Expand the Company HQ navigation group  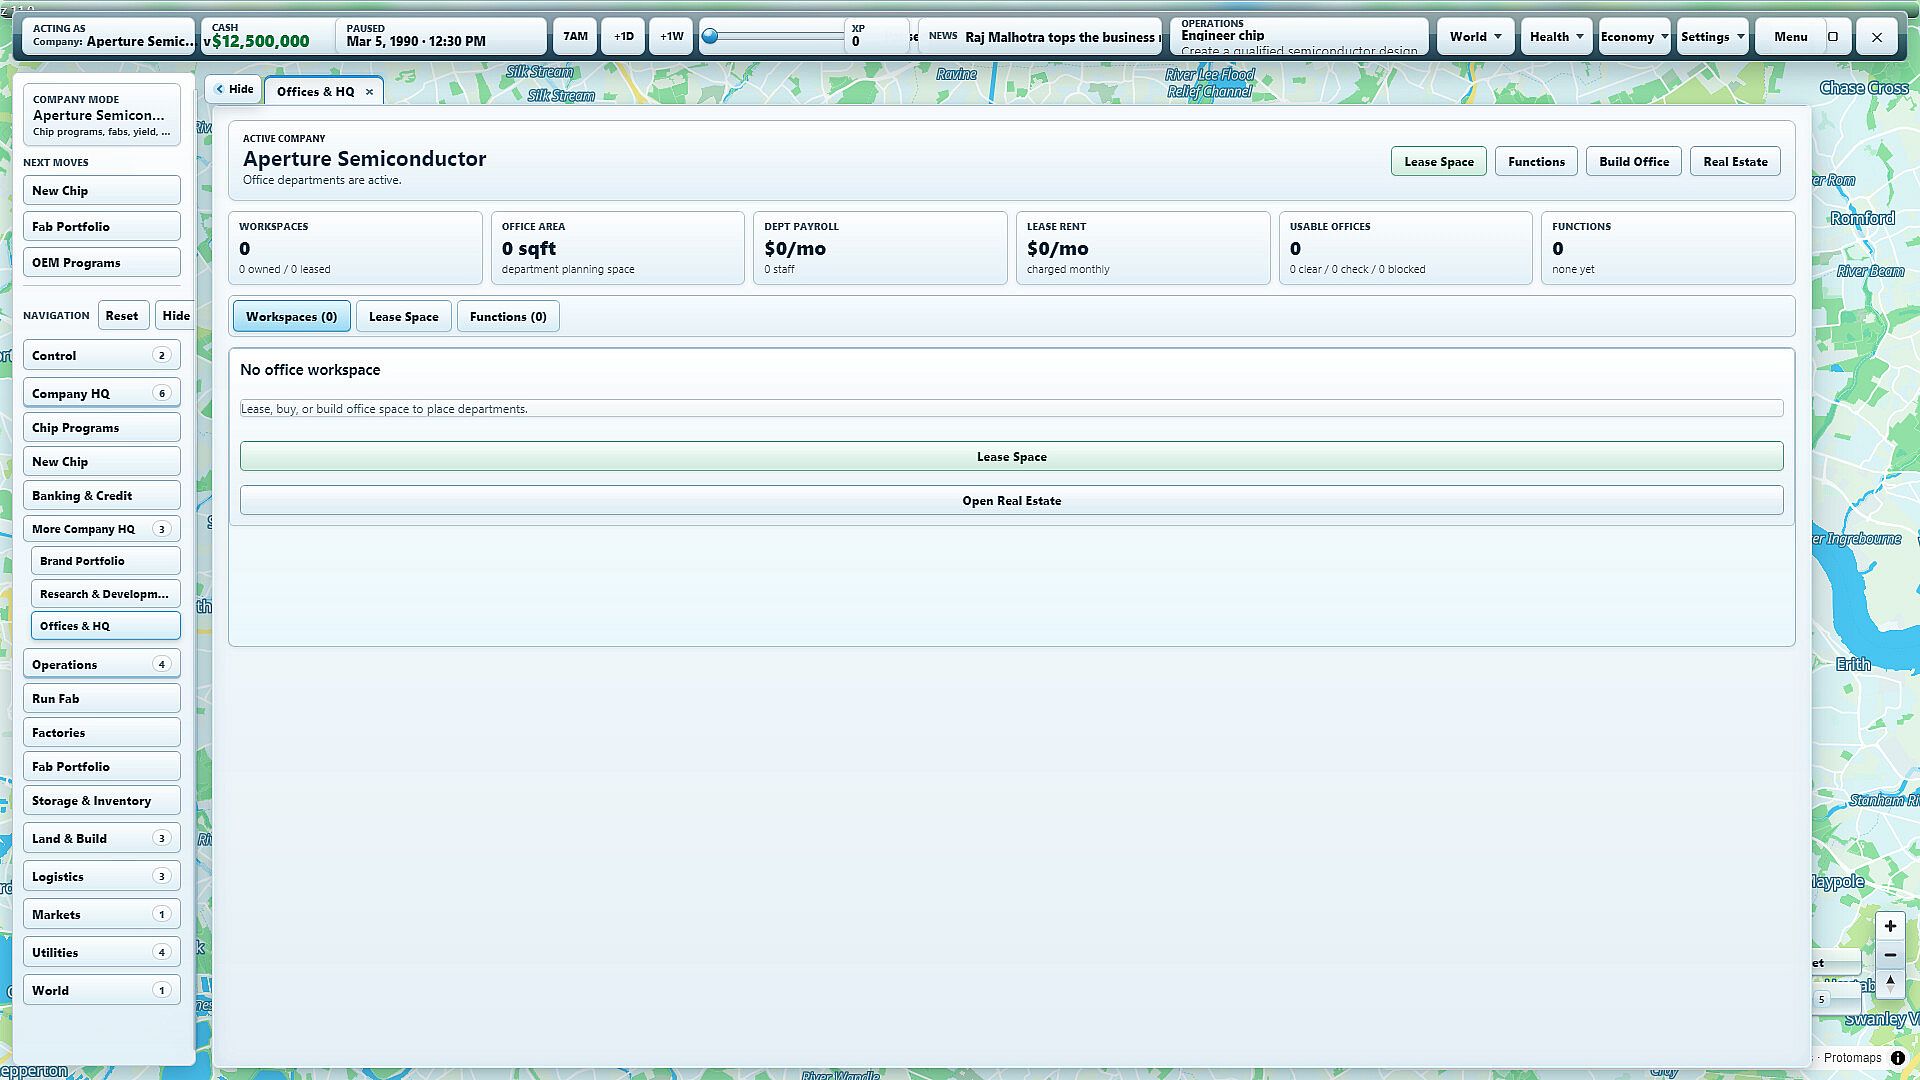pyautogui.click(x=102, y=393)
